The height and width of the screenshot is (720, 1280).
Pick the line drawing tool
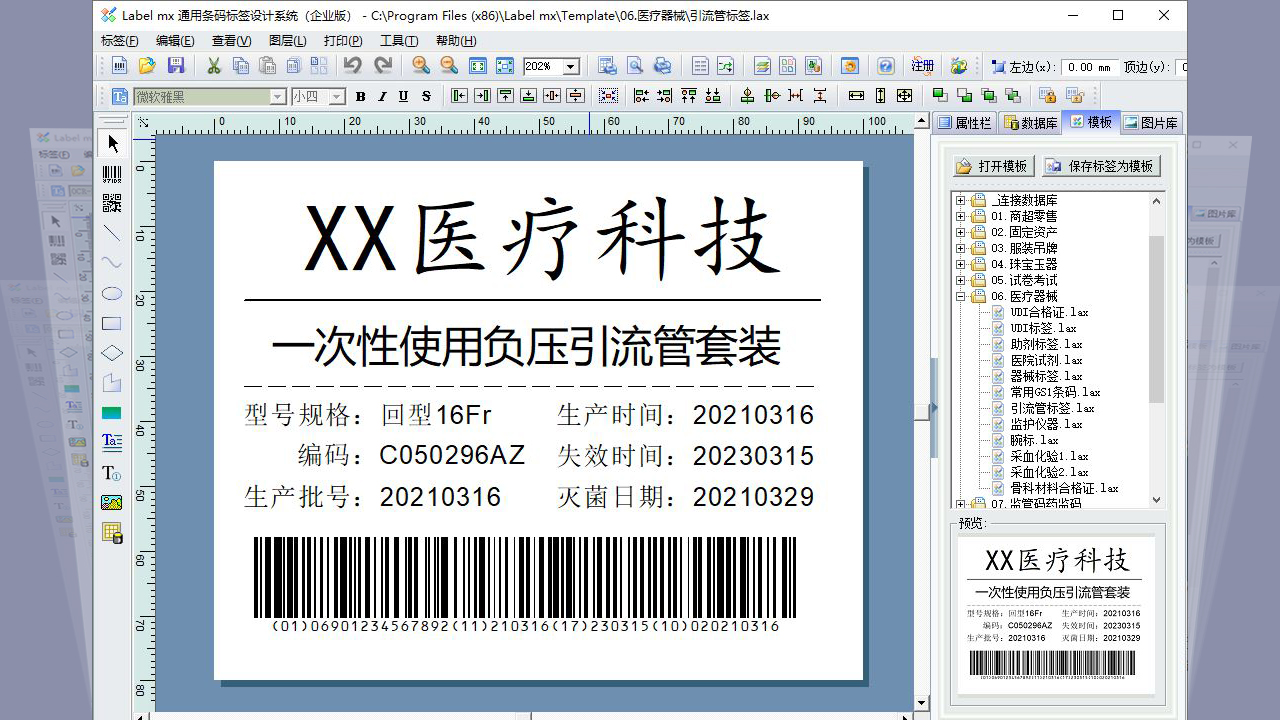(112, 233)
